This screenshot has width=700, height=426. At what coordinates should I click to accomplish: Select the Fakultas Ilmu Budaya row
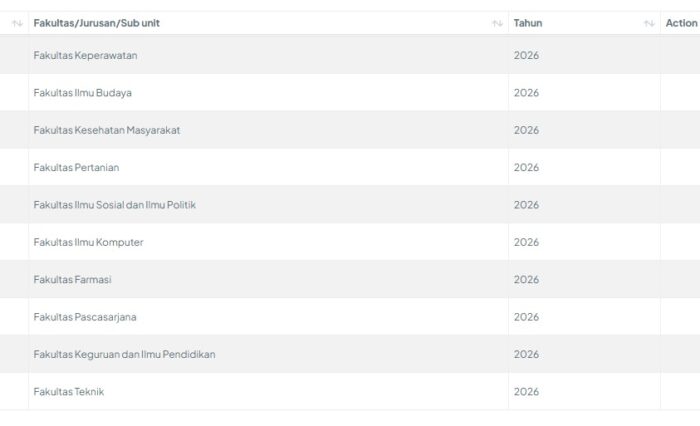[82, 93]
